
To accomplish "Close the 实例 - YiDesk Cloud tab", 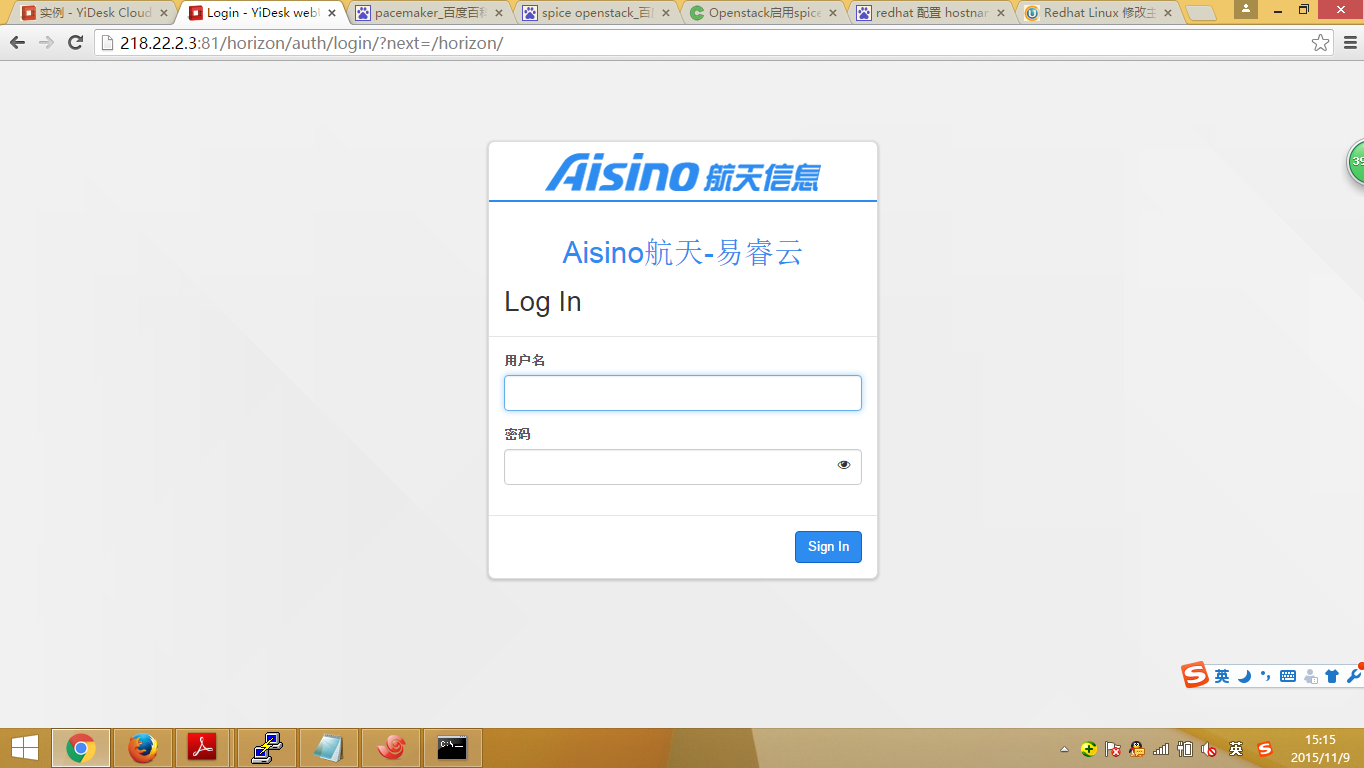I will [x=164, y=13].
